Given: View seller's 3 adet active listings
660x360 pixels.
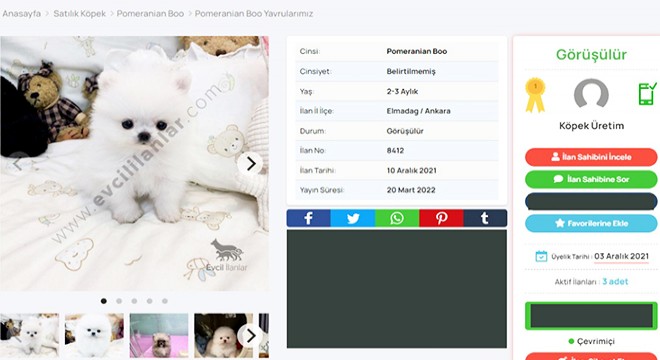Looking at the screenshot, I should (615, 282).
